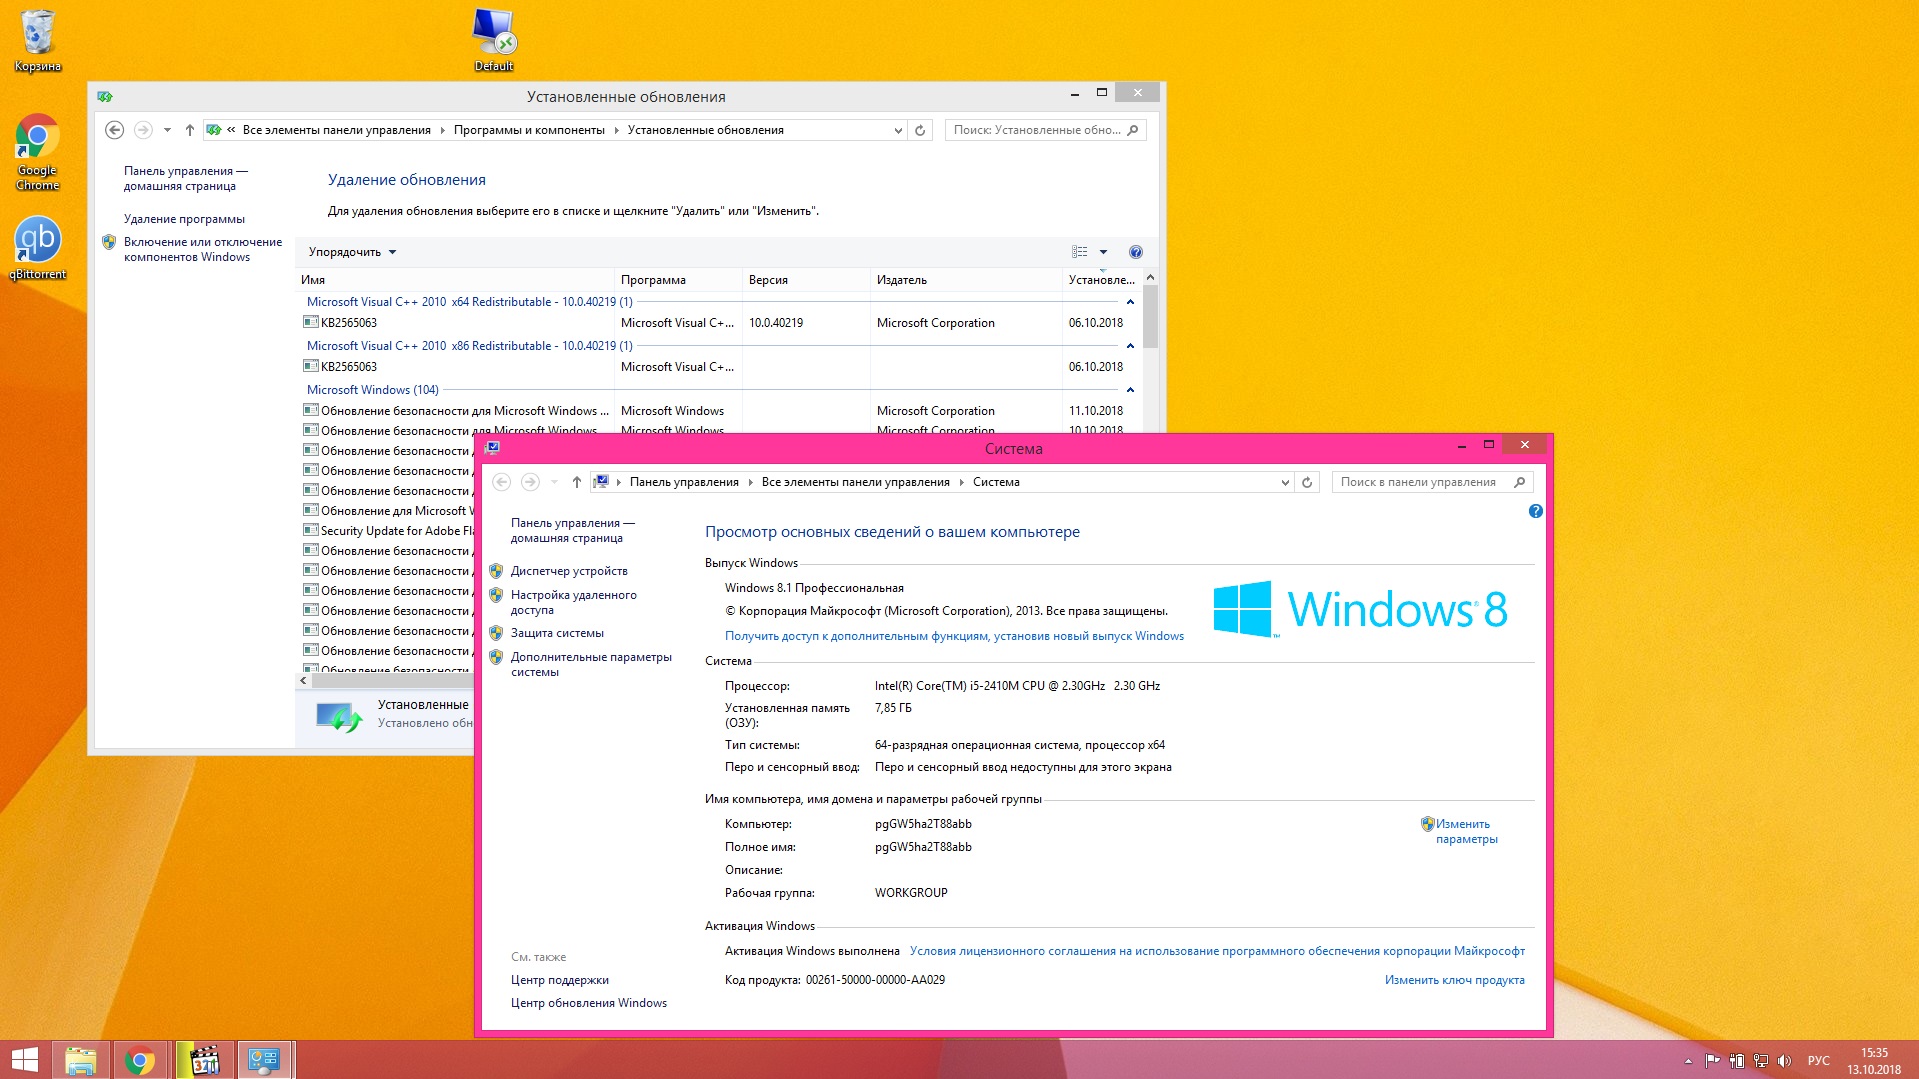Open Microsoft license terms link
Screen dimensions: 1919x1079
[x=1217, y=951]
